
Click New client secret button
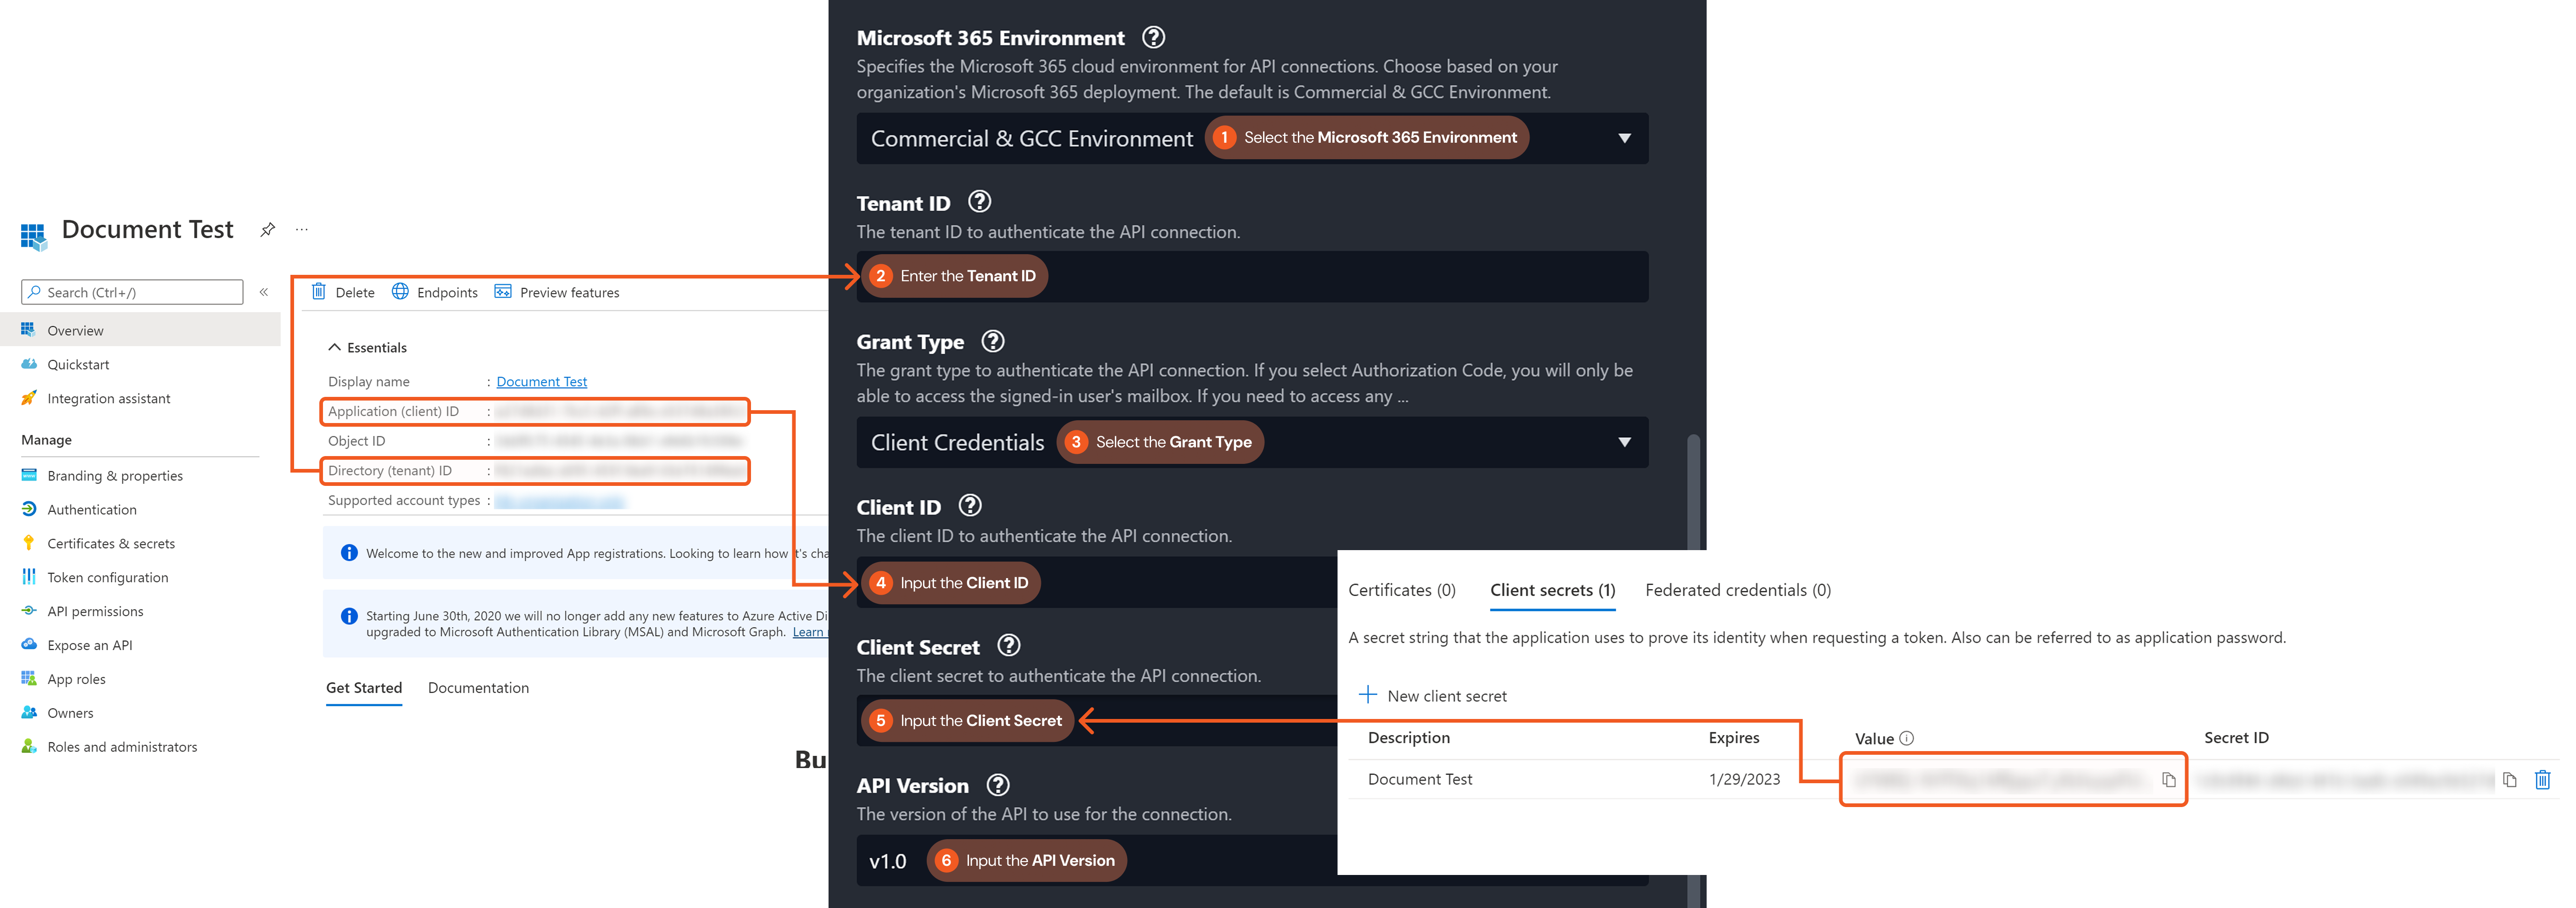coord(1433,696)
